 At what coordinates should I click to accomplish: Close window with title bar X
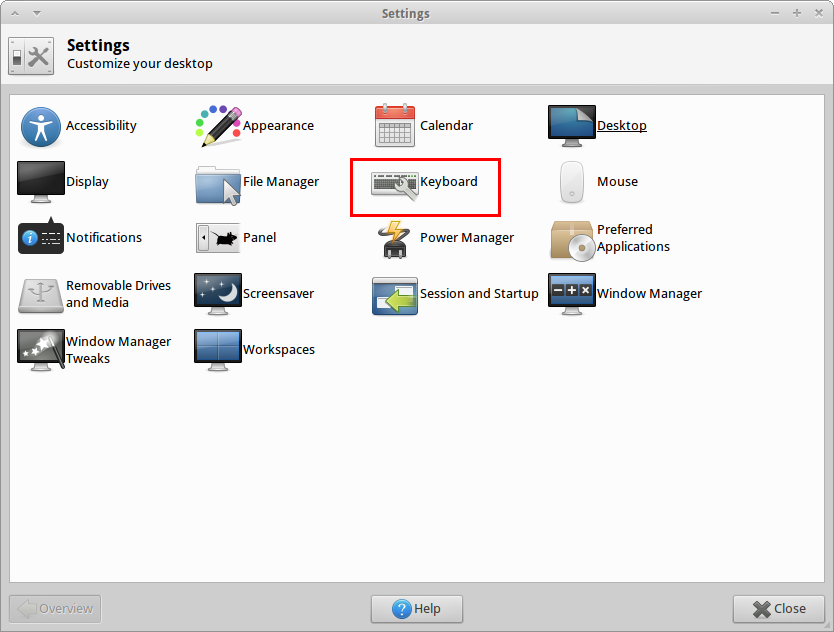pyautogui.click(x=819, y=13)
